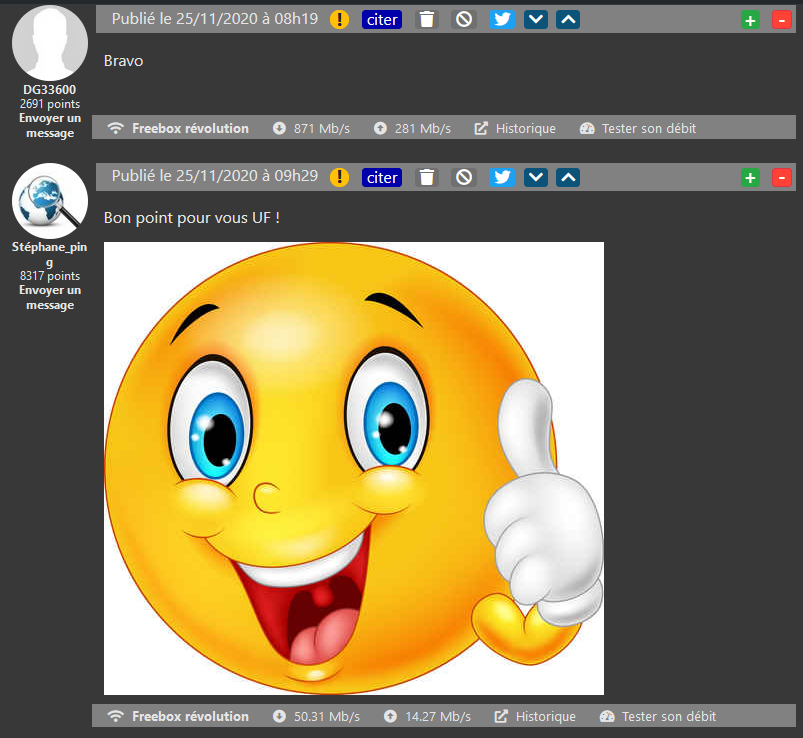Share DG33600's post on Twitter
This screenshot has height=738, width=803.
pos(502,19)
